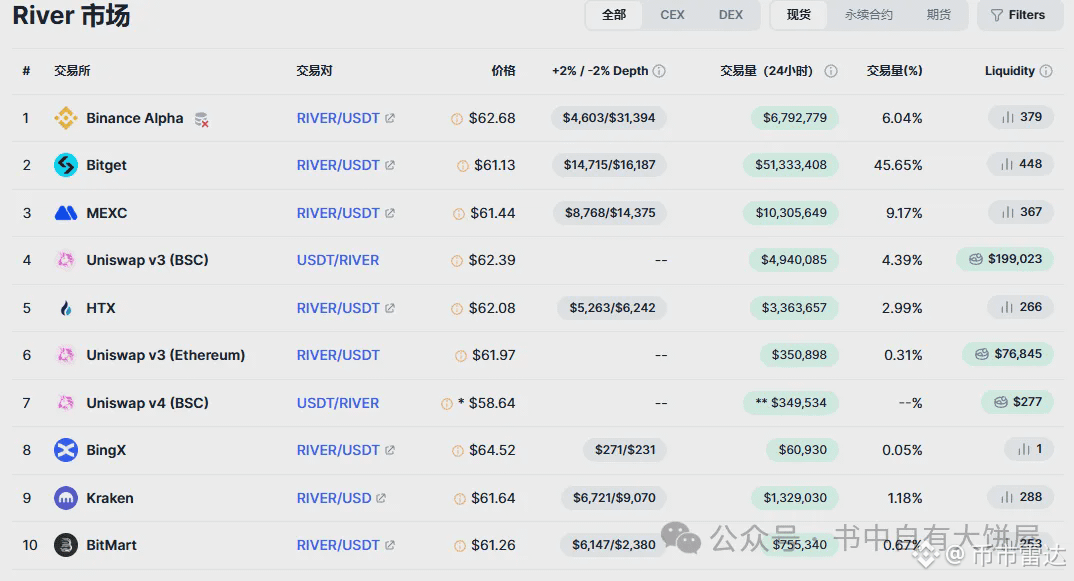Switch to the DEX tab
Screen dimensions: 1074x581
point(731,15)
